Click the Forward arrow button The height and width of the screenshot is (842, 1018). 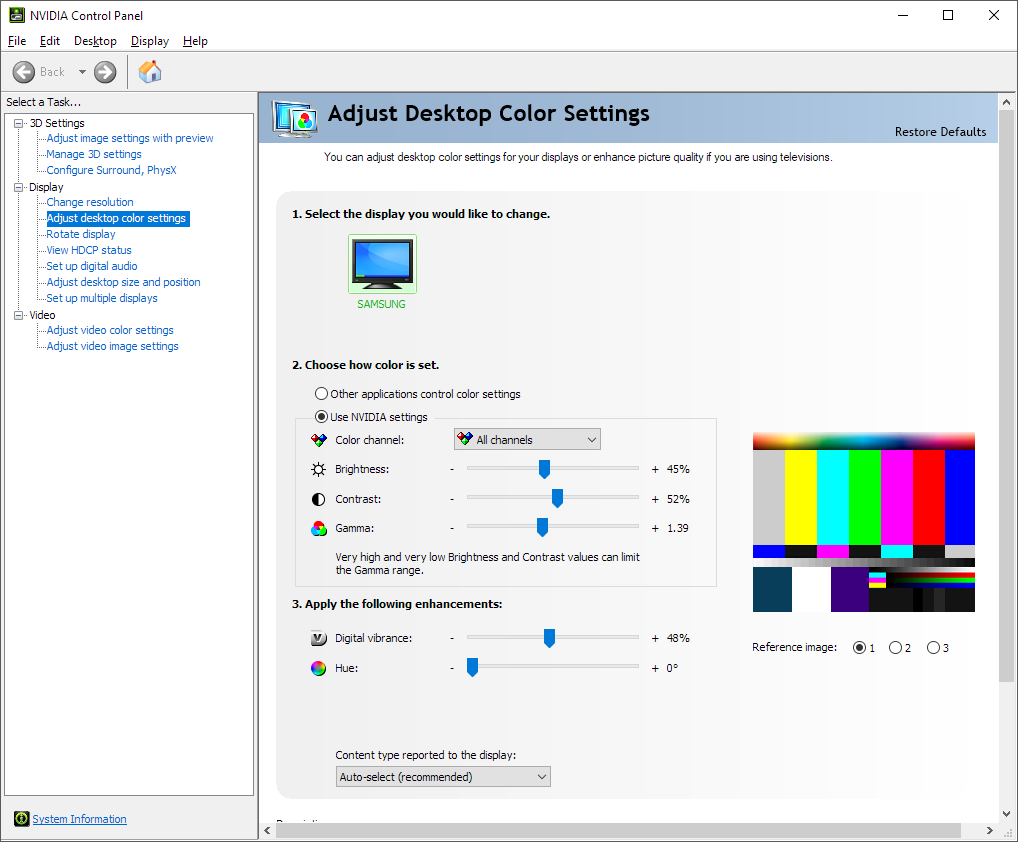click(105, 72)
